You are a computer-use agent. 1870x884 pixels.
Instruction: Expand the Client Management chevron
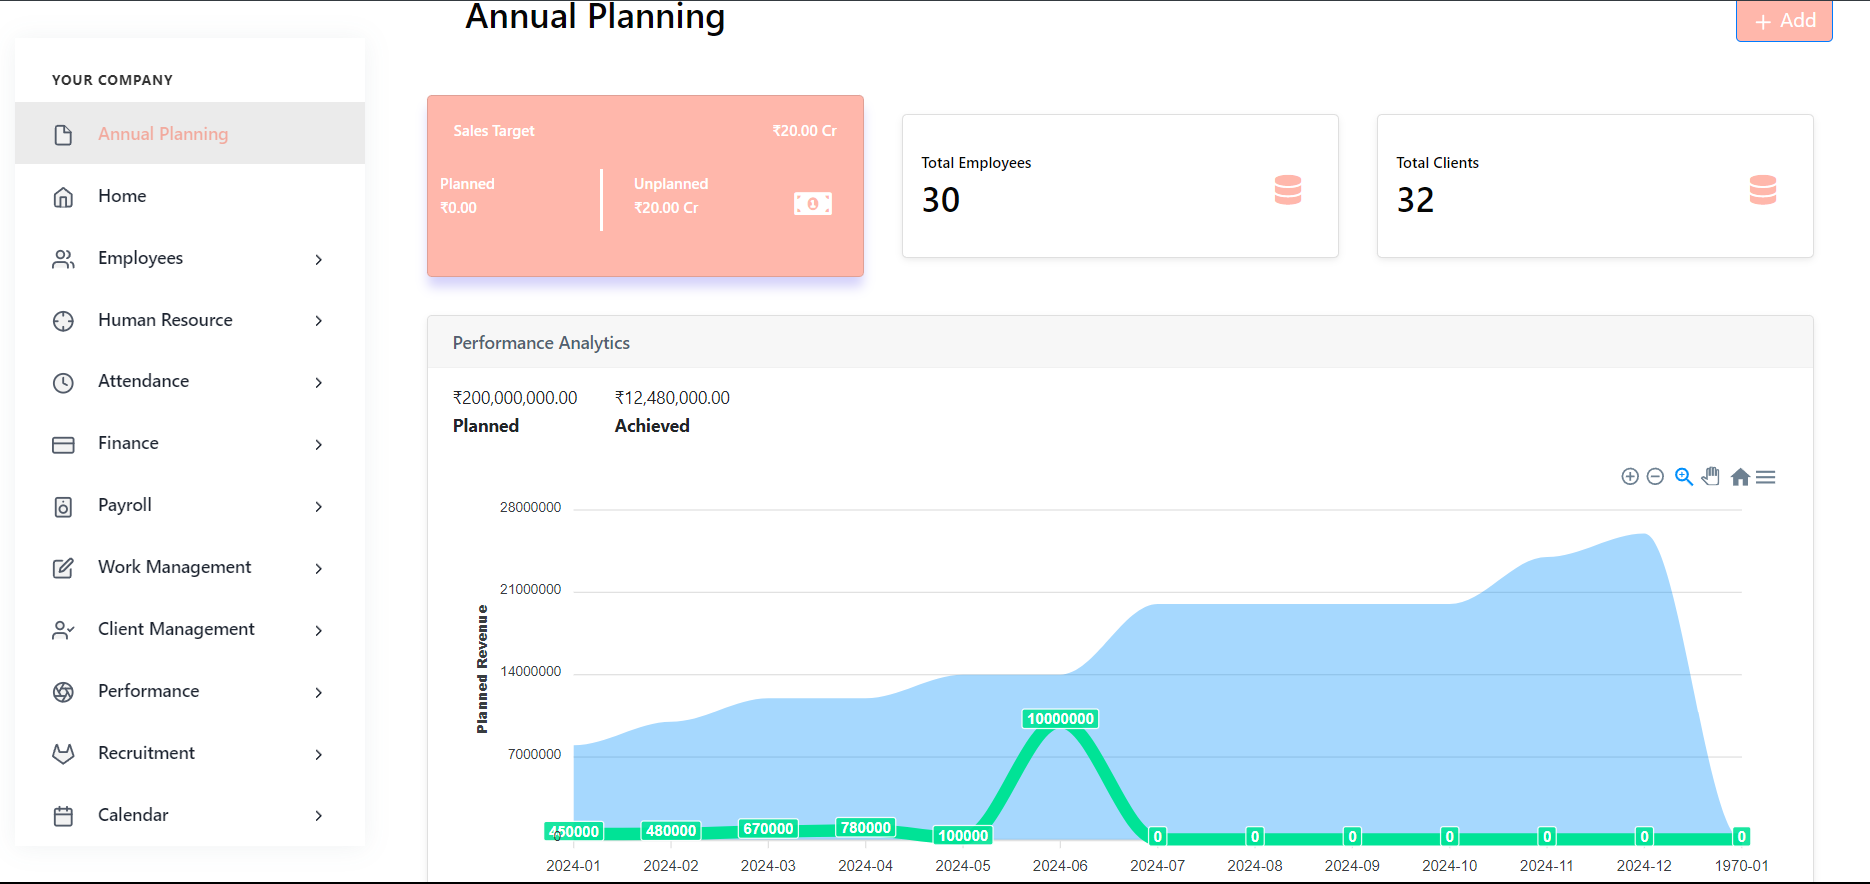pos(319,631)
